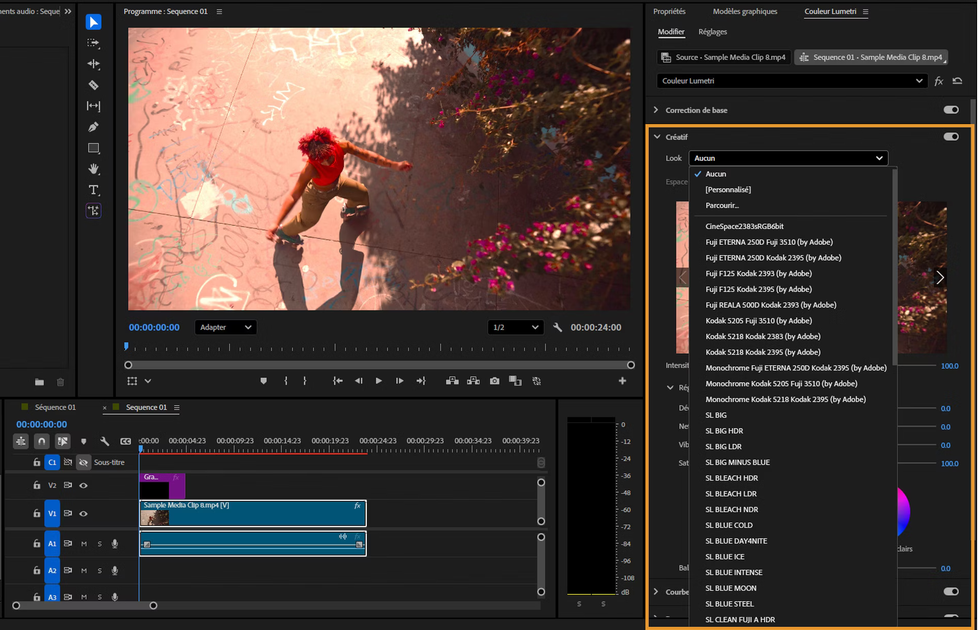Enable voice-over record on A2
This screenshot has height=631, width=978.
point(115,571)
